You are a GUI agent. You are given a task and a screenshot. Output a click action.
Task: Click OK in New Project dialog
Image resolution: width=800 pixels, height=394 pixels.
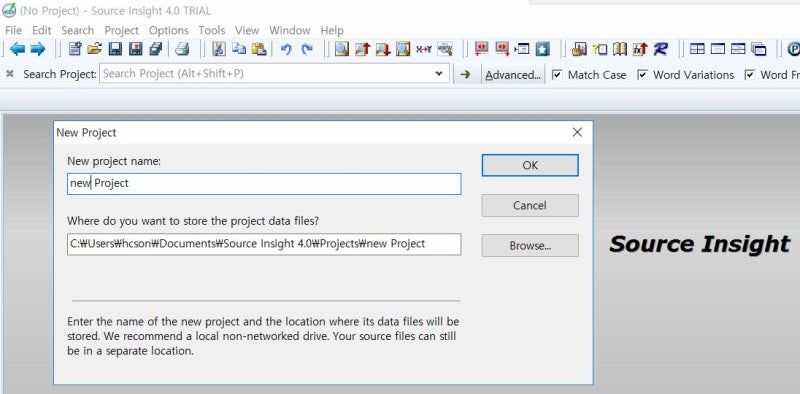530,165
